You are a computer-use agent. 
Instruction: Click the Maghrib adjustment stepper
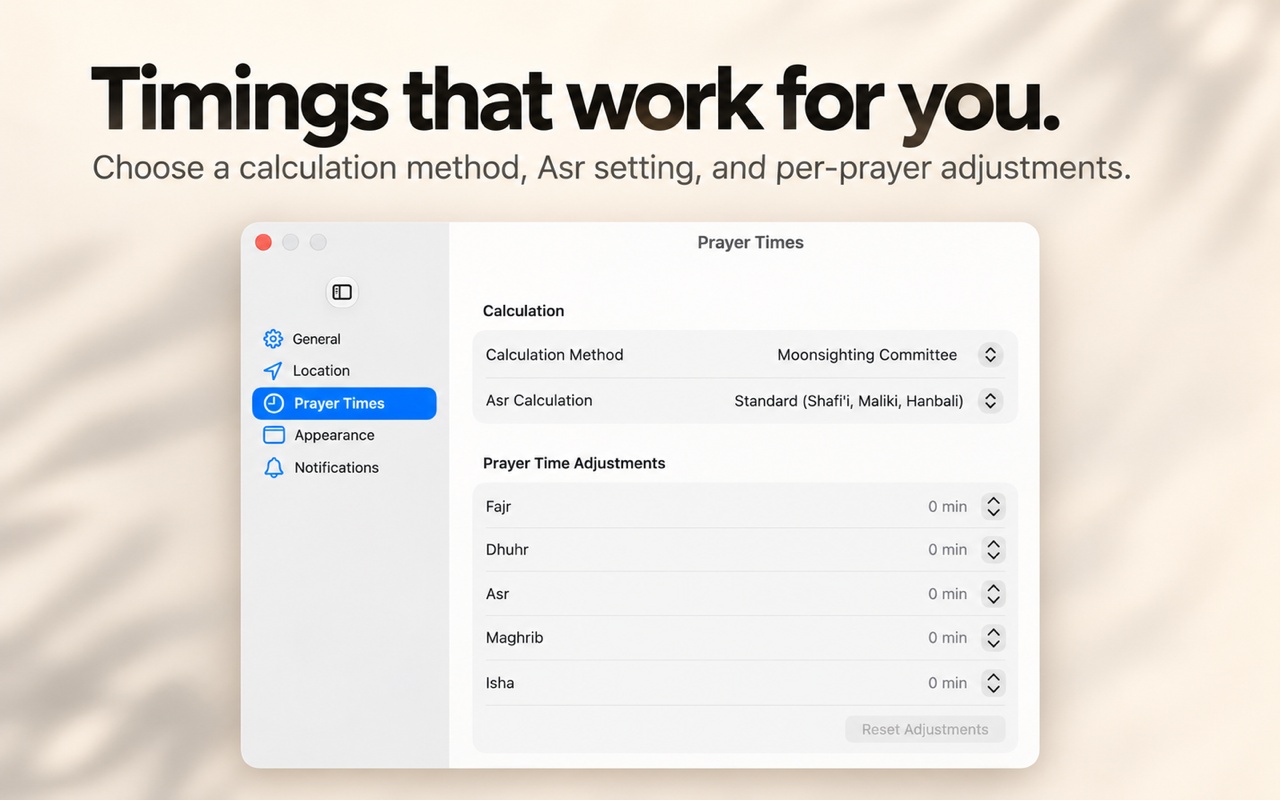pos(993,638)
